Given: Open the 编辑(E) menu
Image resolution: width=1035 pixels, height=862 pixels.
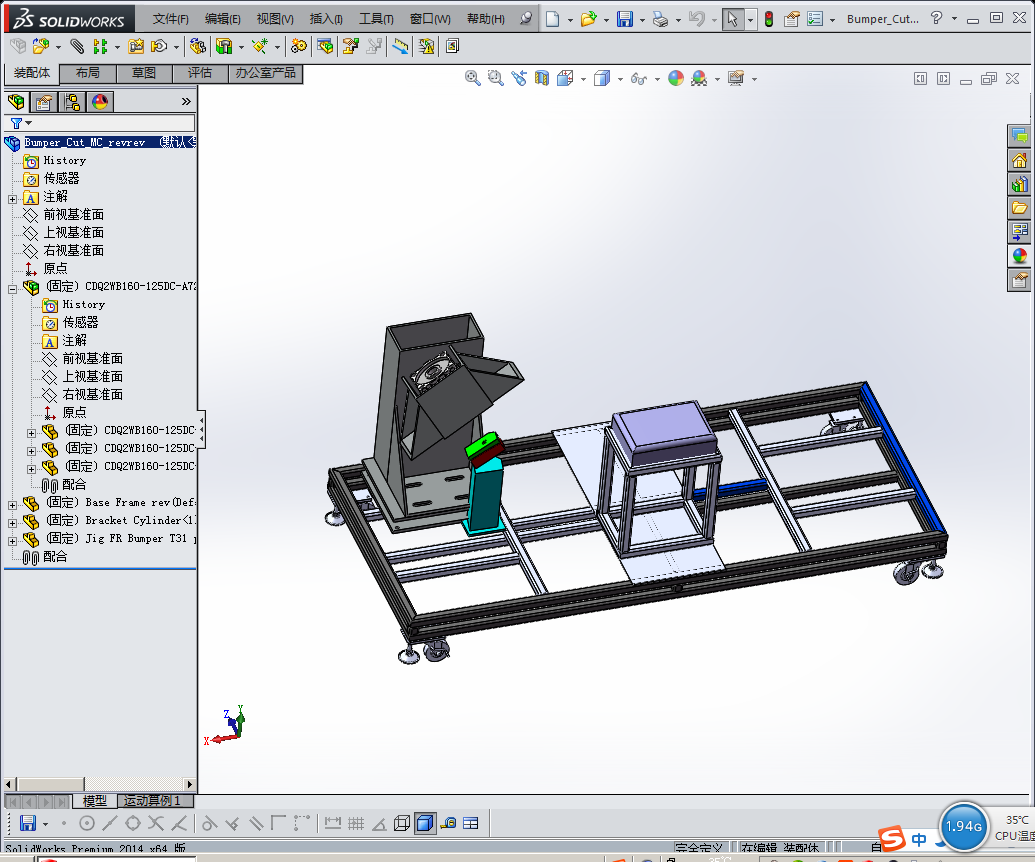Looking at the screenshot, I should 222,19.
